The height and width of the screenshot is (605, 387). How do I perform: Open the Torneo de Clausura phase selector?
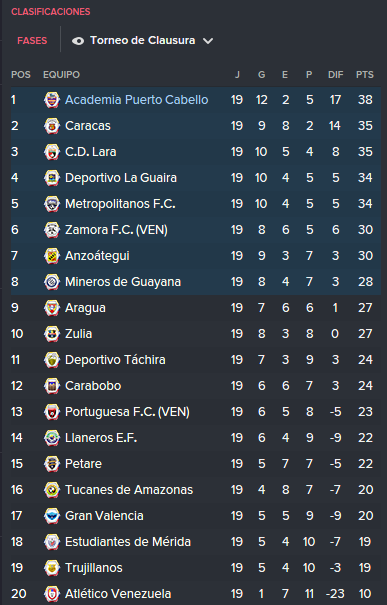142,41
